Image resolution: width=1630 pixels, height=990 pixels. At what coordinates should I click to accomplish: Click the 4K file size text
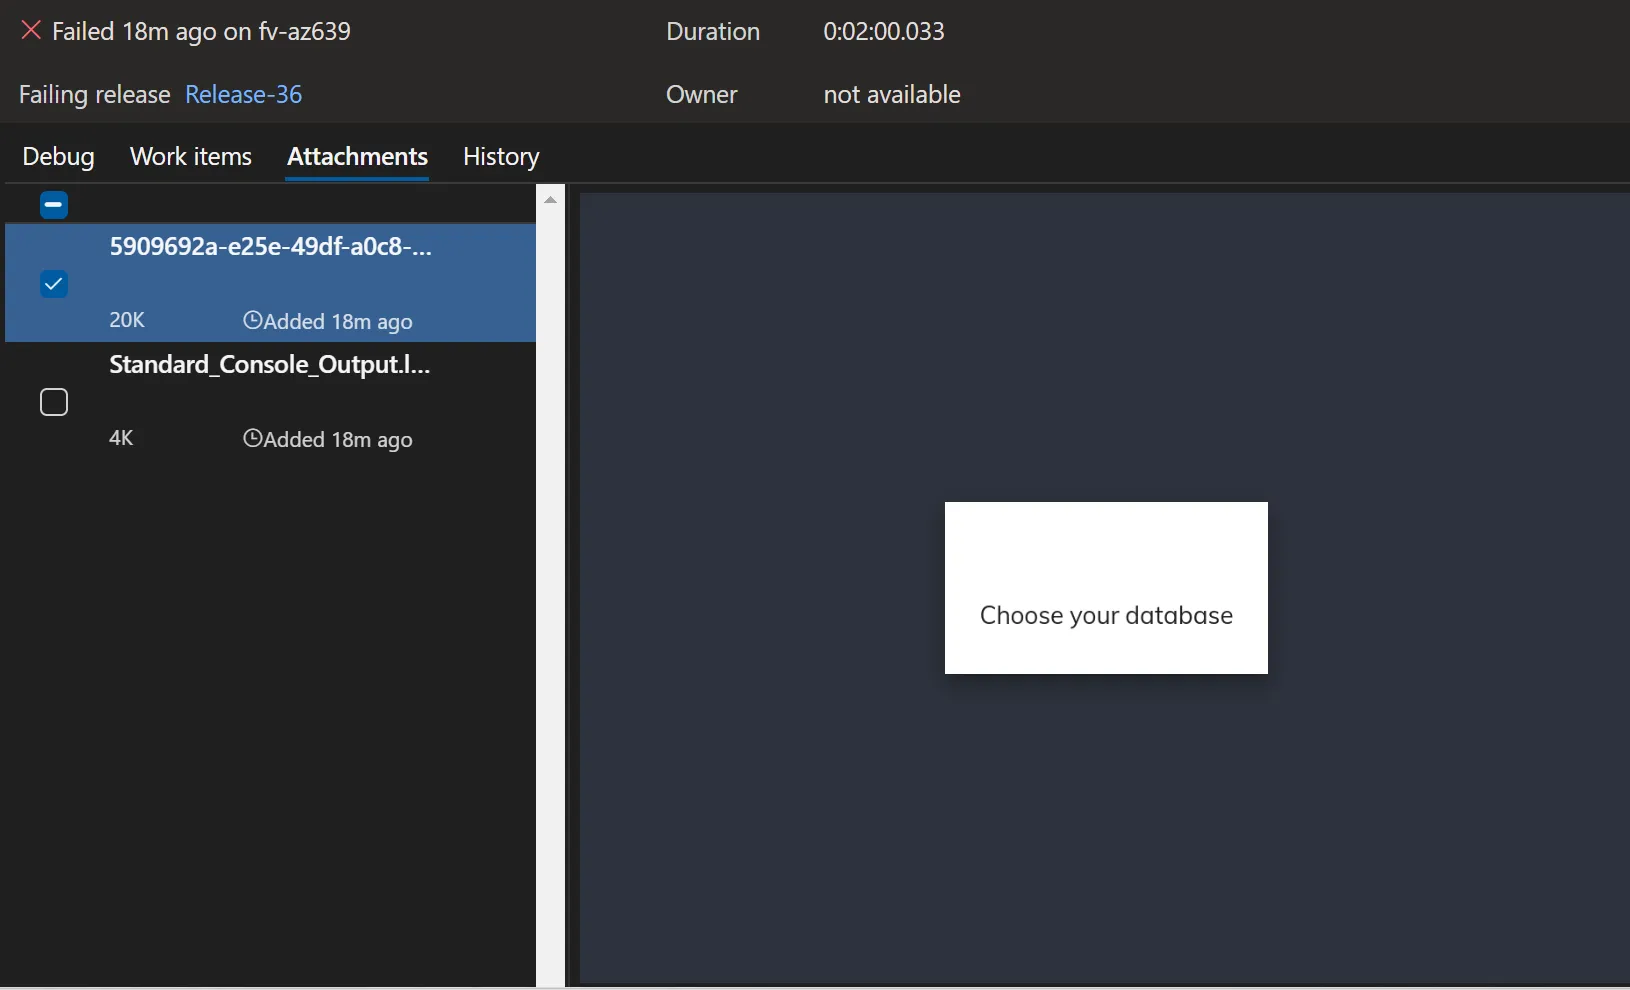point(121,438)
